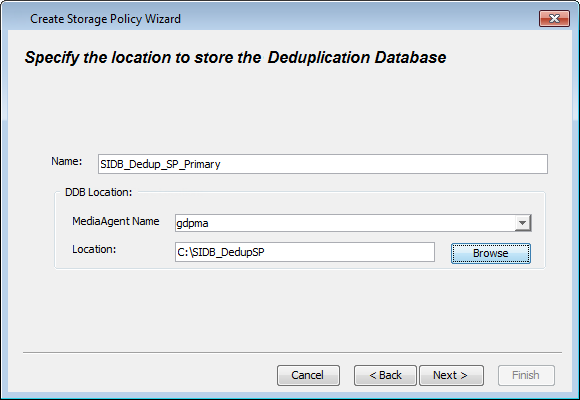The width and height of the screenshot is (580, 400).
Task: Return with the Back button
Action: [x=385, y=375]
